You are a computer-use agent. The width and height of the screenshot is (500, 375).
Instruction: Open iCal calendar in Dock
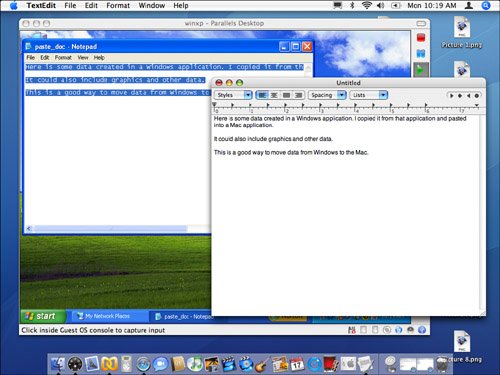297,364
